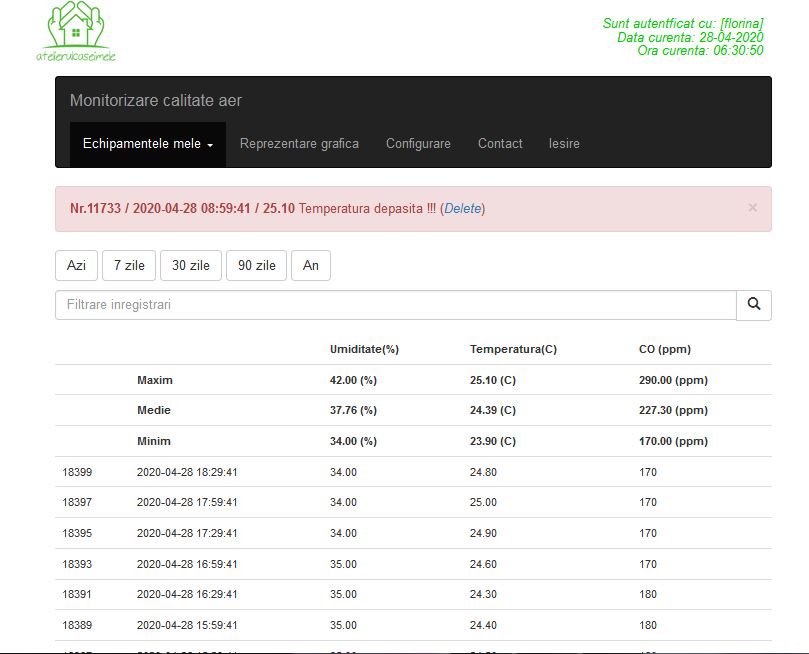Click the CO (ppm) column header
The image size is (809, 654).
(664, 349)
